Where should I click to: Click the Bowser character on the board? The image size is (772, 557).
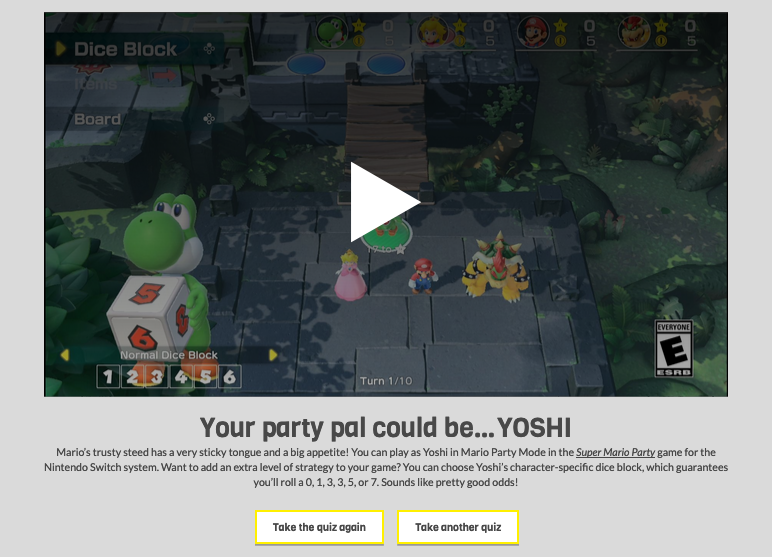click(495, 267)
